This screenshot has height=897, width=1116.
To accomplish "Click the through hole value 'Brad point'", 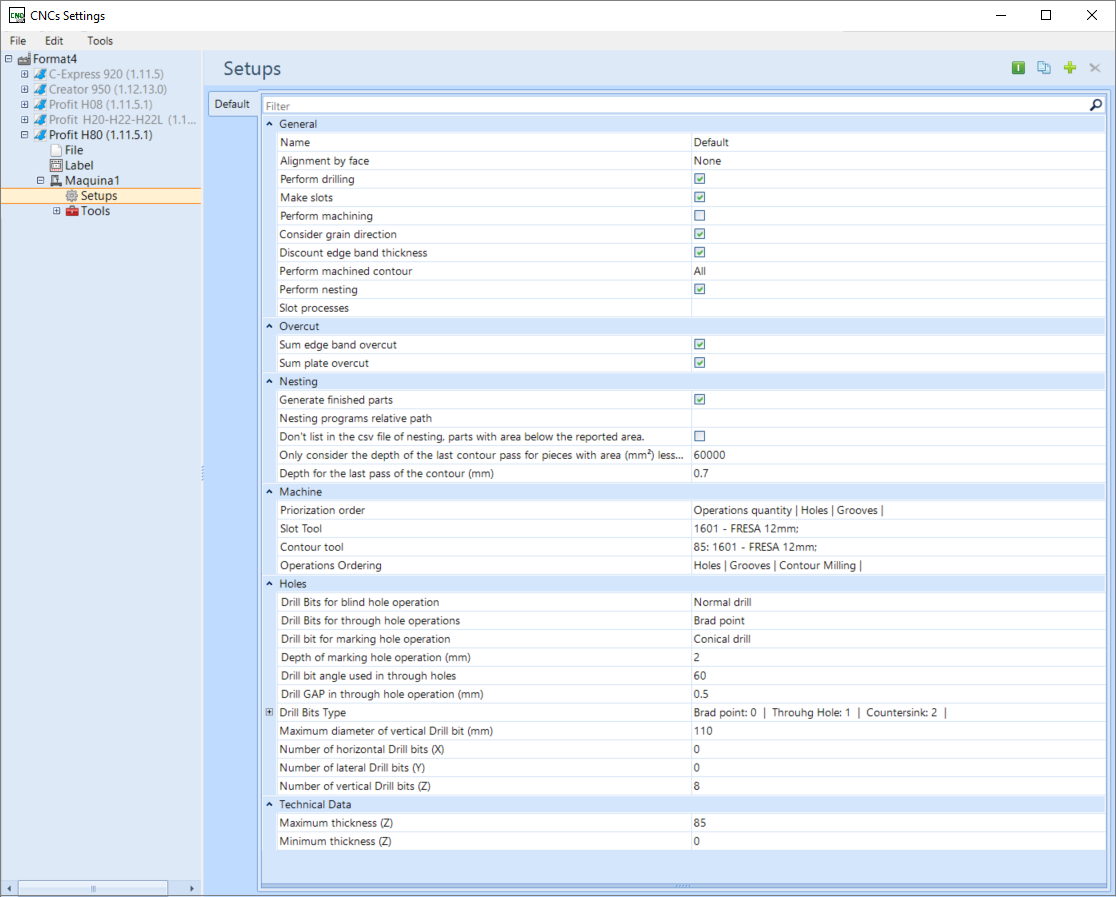I will 720,621.
